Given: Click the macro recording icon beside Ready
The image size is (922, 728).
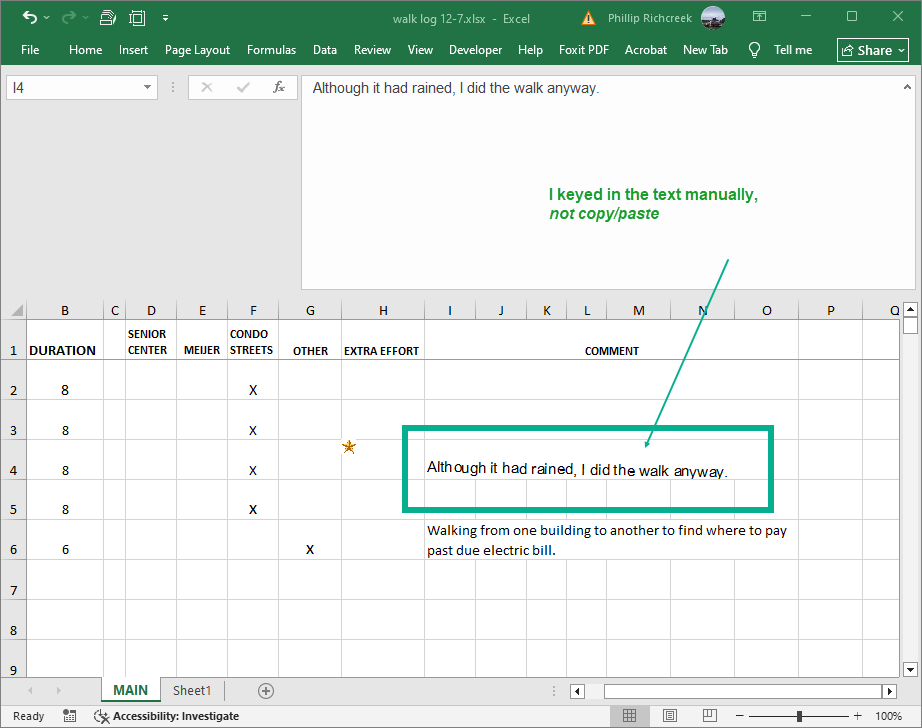Looking at the screenshot, I should (69, 716).
